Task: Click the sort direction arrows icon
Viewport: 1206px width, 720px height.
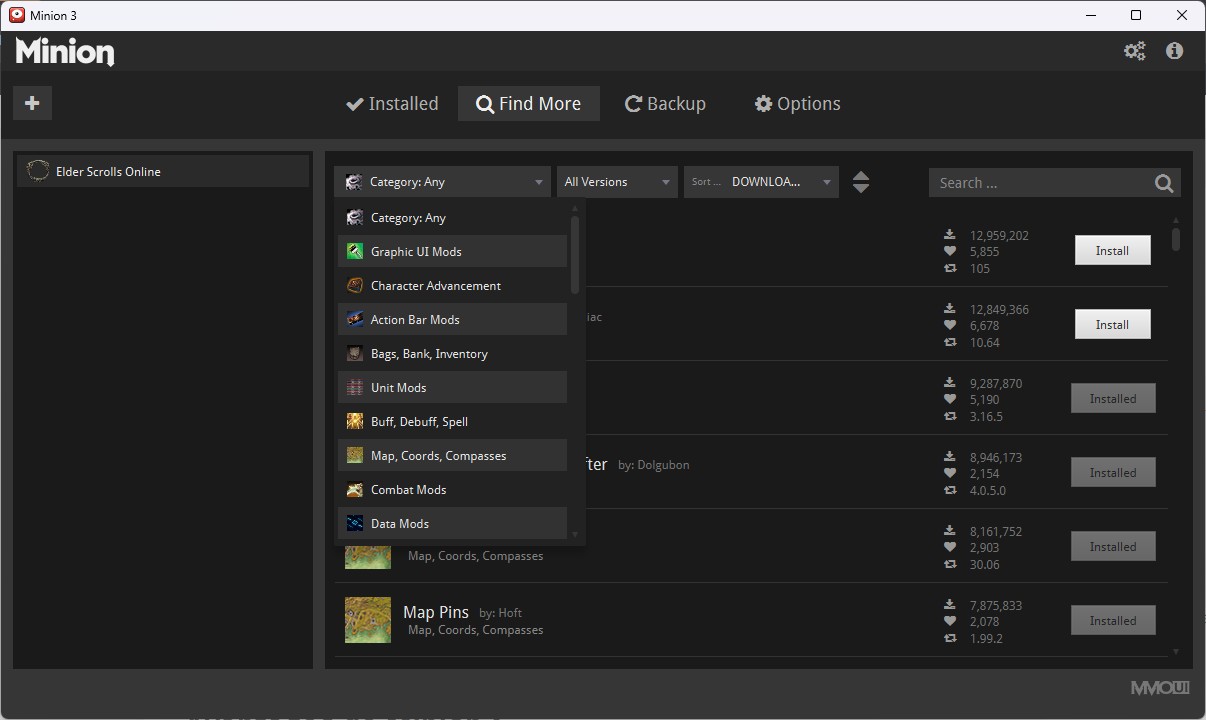Action: (861, 182)
